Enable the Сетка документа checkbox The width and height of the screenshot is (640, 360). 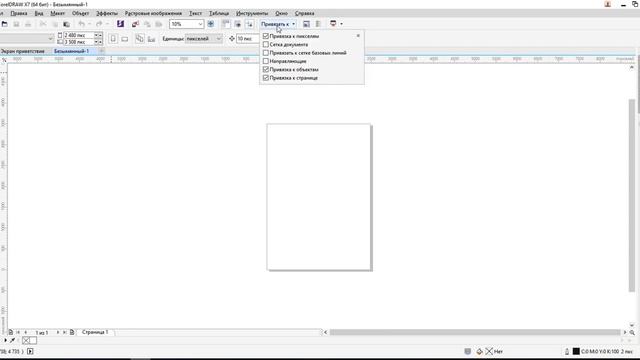[266, 44]
